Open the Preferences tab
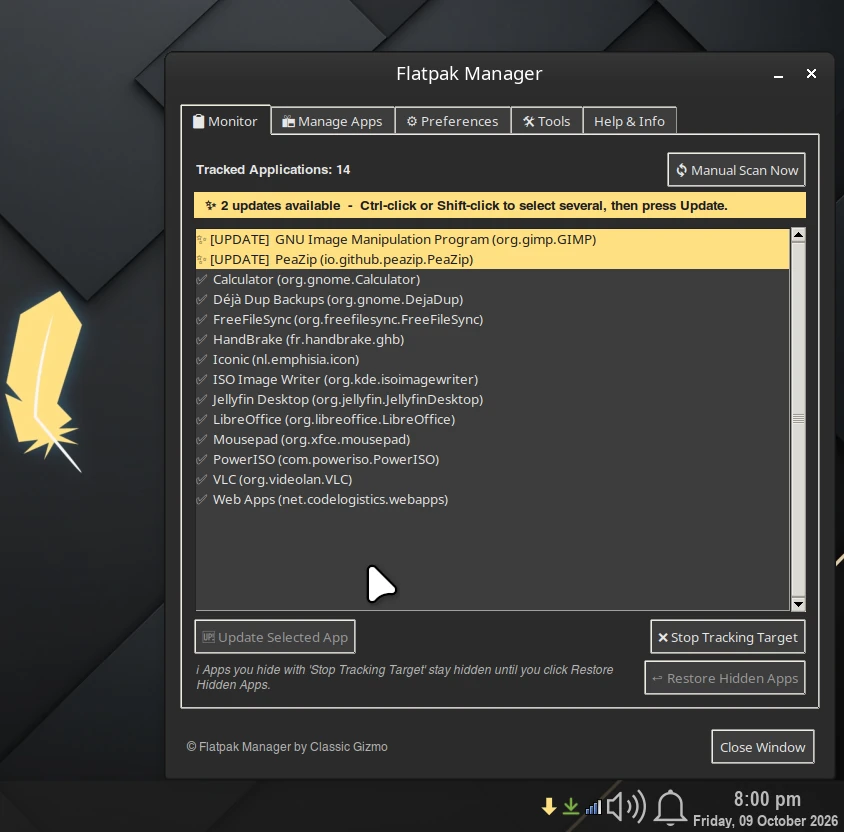844x832 pixels. [453, 121]
